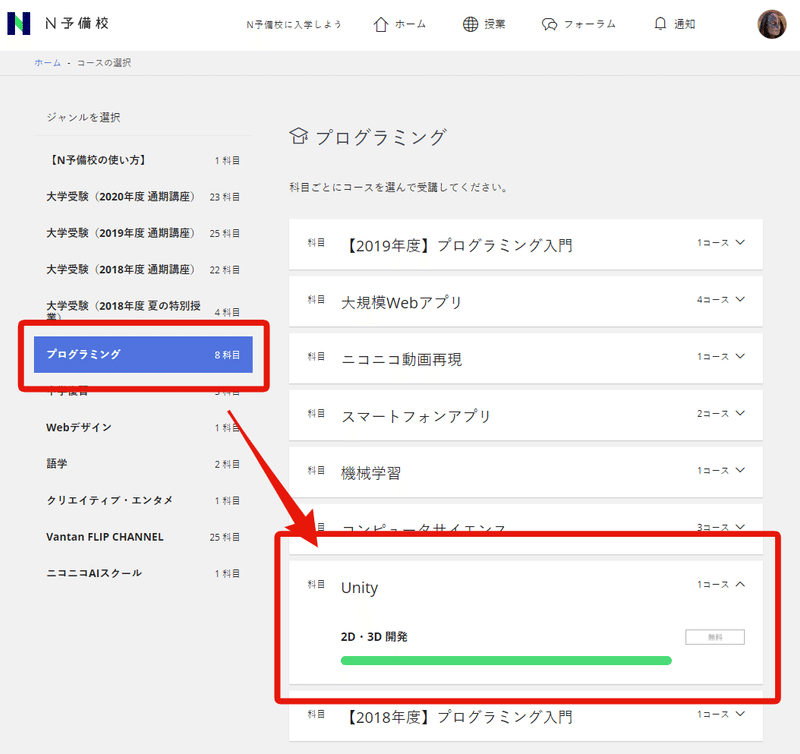
Task: Click the notification bell icon
Action: tap(660, 23)
